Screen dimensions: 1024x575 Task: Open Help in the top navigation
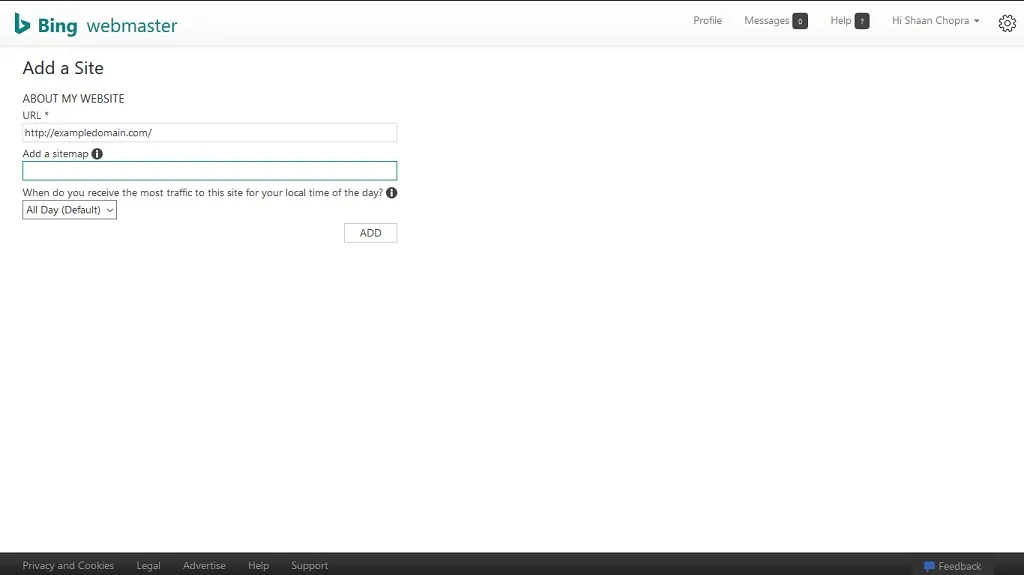840,20
